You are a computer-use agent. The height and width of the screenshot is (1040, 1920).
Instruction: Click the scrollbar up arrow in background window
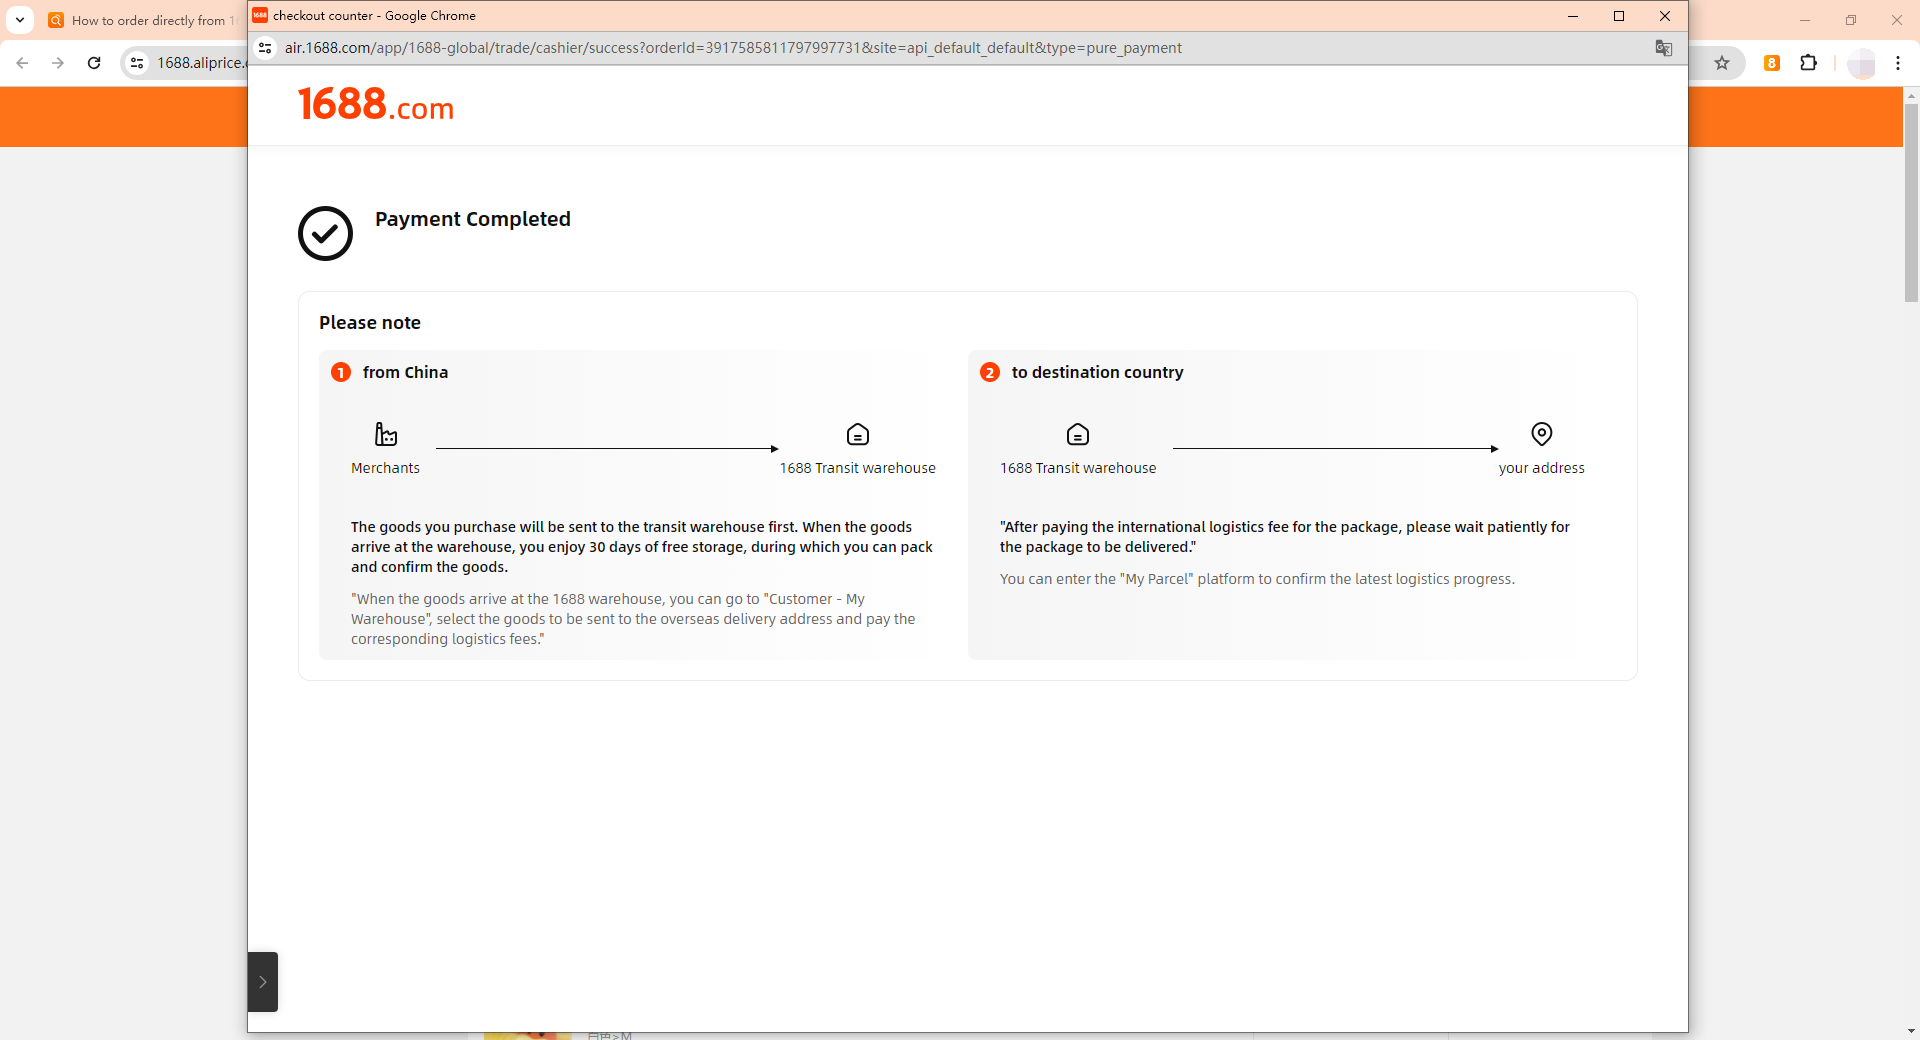coord(1911,96)
